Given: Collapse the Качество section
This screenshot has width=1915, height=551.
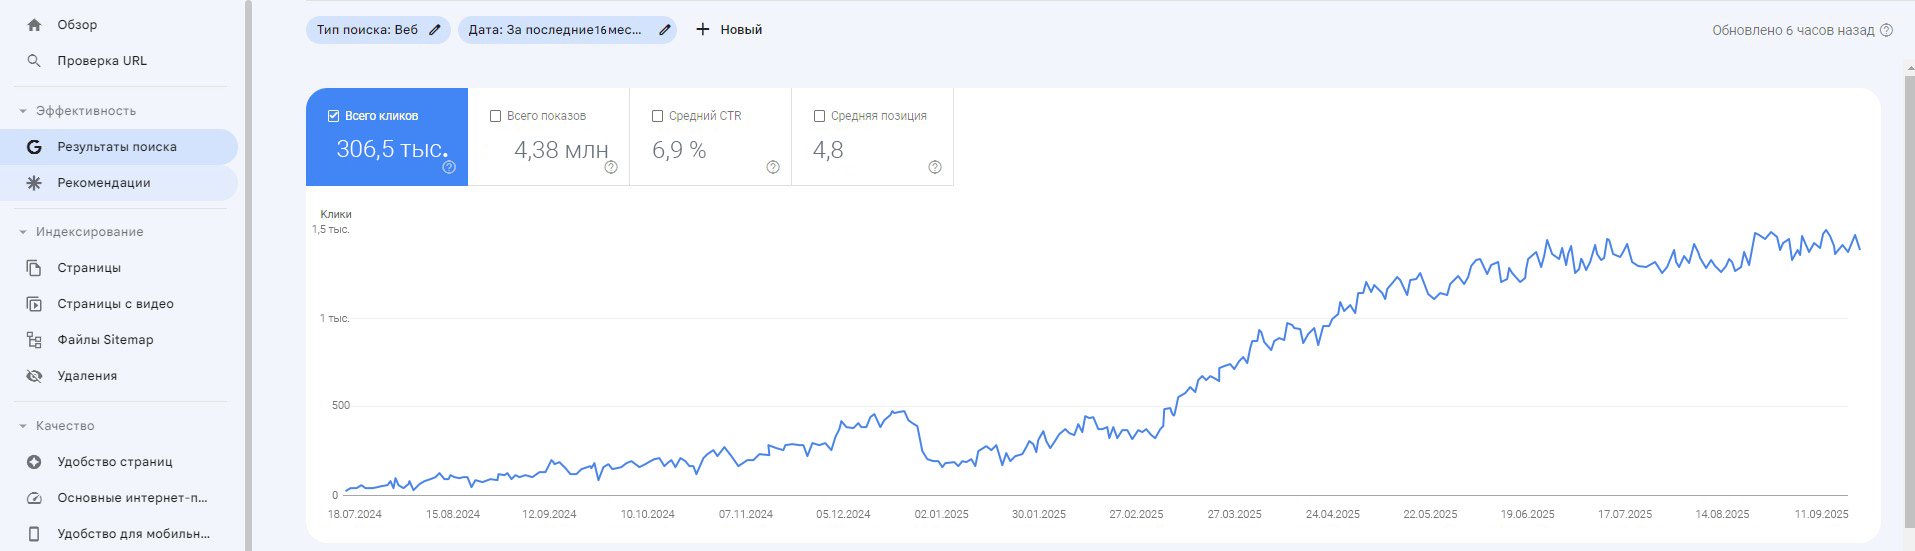Looking at the screenshot, I should coord(23,426).
